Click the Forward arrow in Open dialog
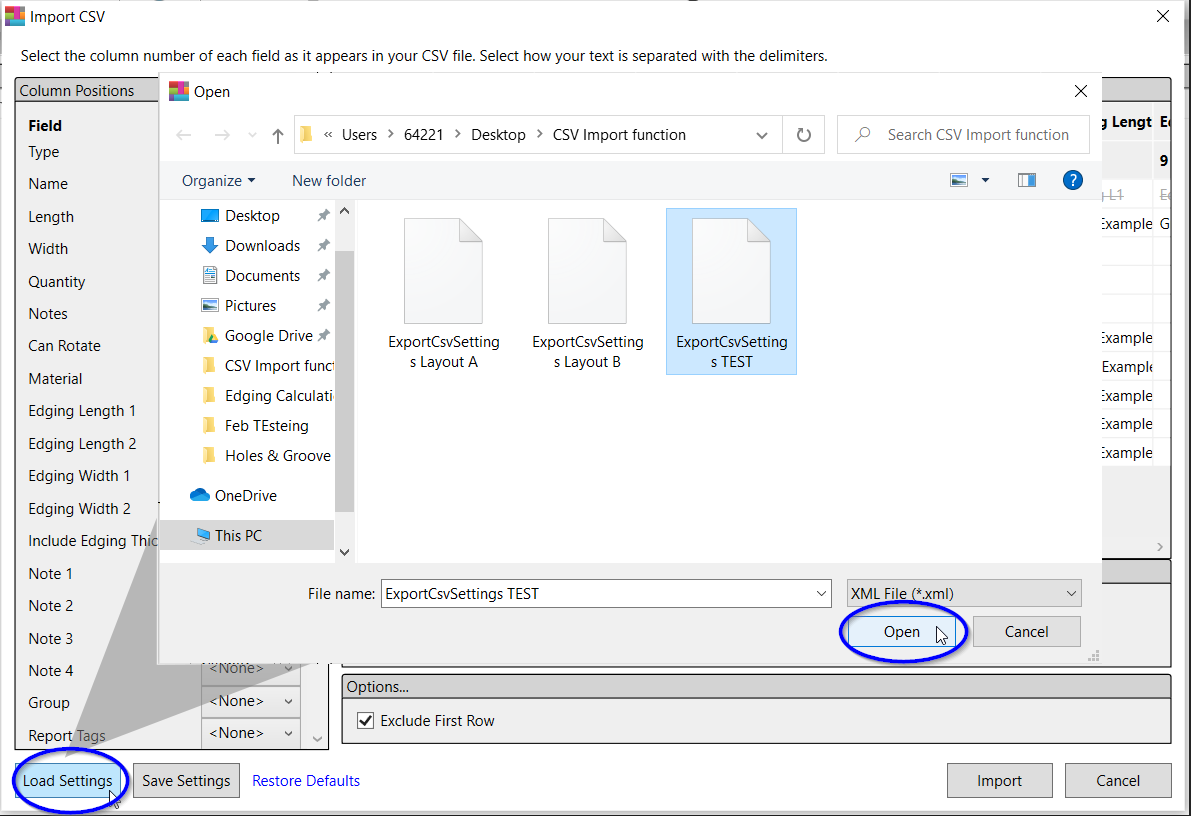Image resolution: width=1191 pixels, height=816 pixels. click(222, 135)
